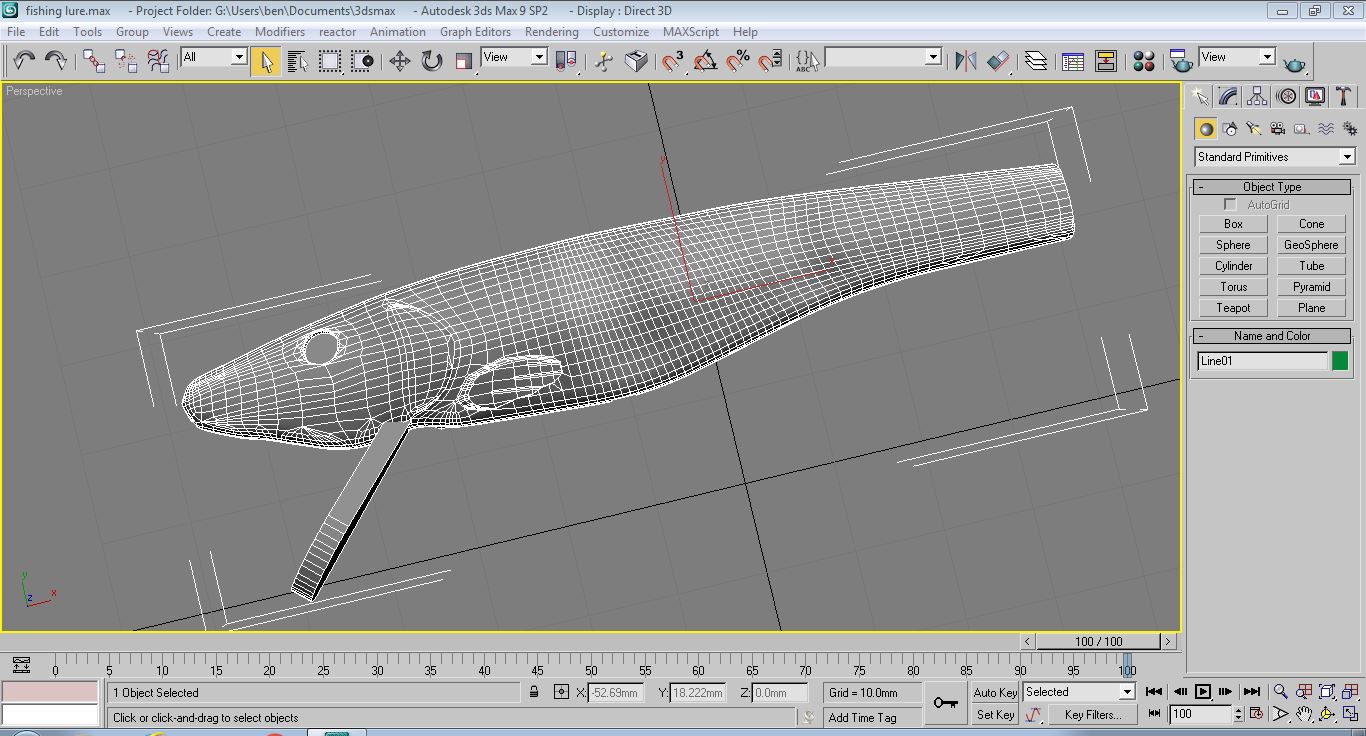Open the Select by Name list icon

298,61
